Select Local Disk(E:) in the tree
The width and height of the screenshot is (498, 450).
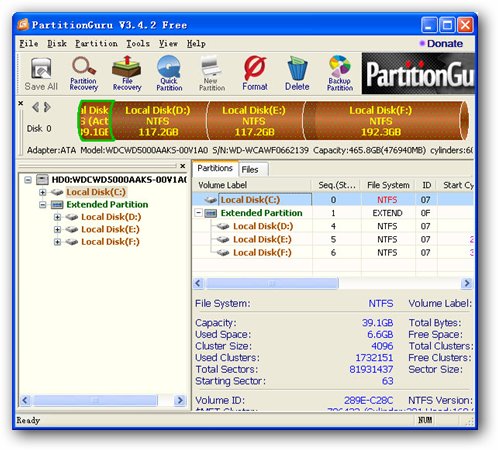point(110,229)
